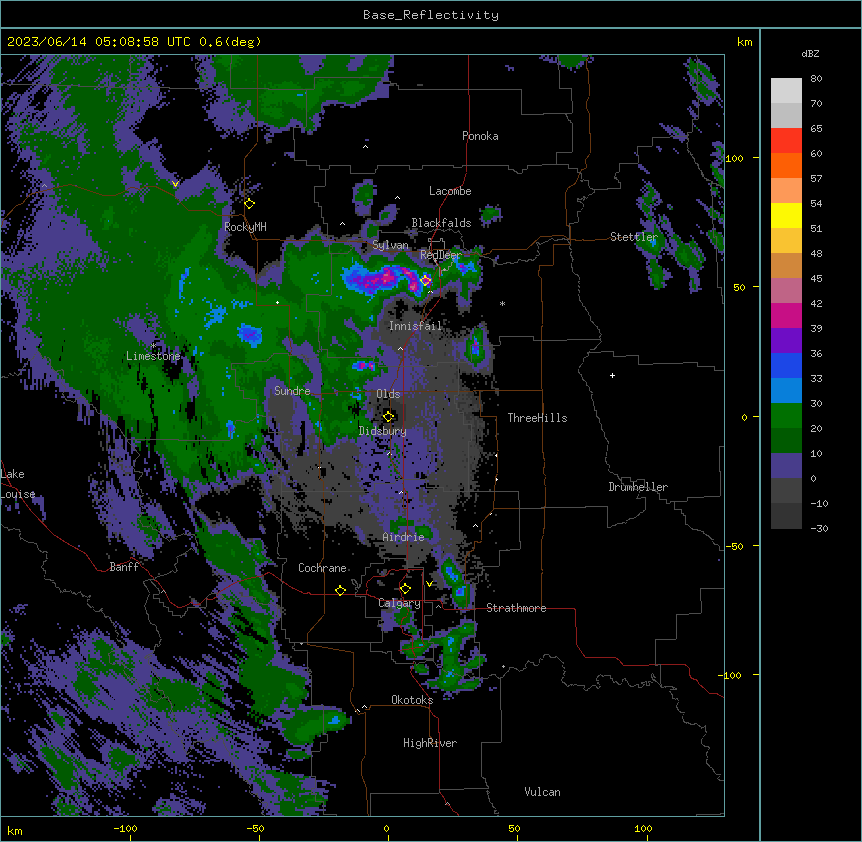The height and width of the screenshot is (842, 862).
Task: Click the Innisfail city label
Action: click(415, 326)
